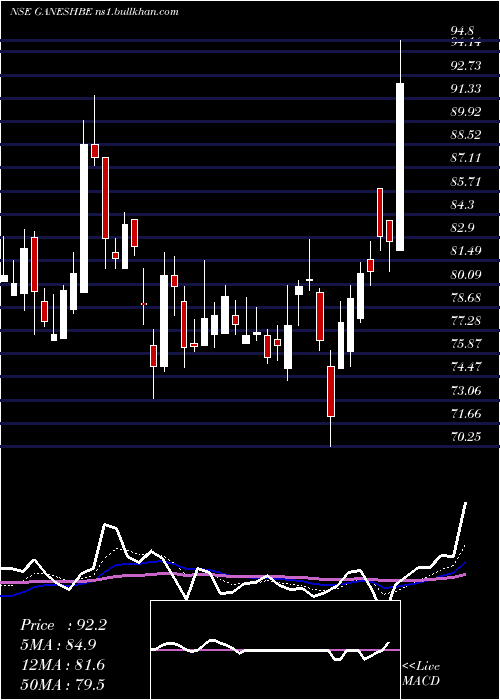Click the 78.68 price axis label

tap(466, 298)
